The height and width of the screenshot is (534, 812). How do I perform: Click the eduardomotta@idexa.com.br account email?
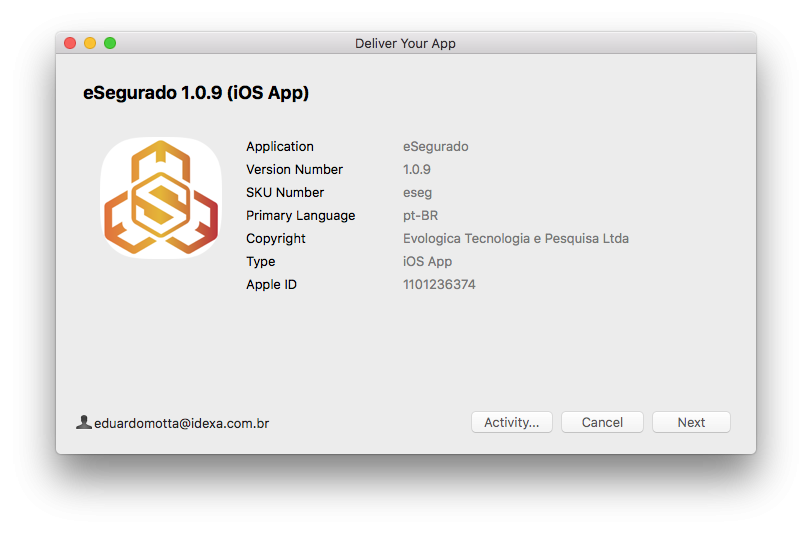tap(181, 423)
